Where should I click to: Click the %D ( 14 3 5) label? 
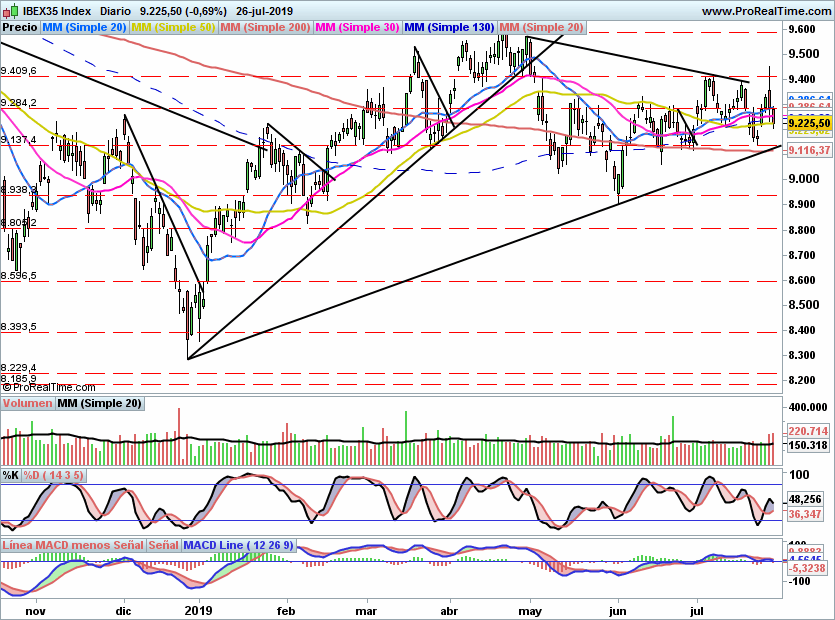click(53, 475)
